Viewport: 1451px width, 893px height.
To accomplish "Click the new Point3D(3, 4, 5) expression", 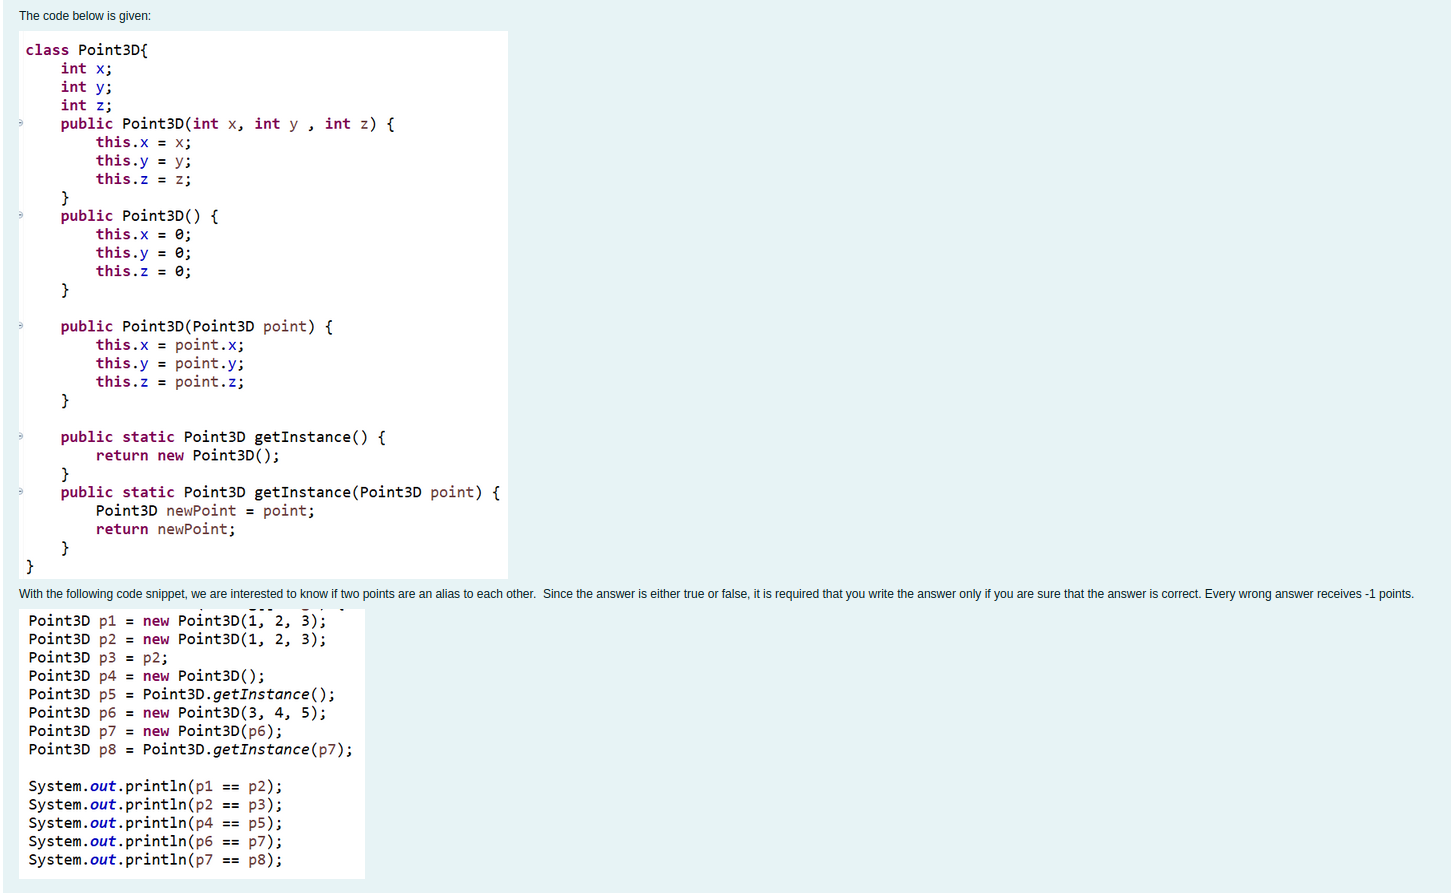I will [240, 712].
